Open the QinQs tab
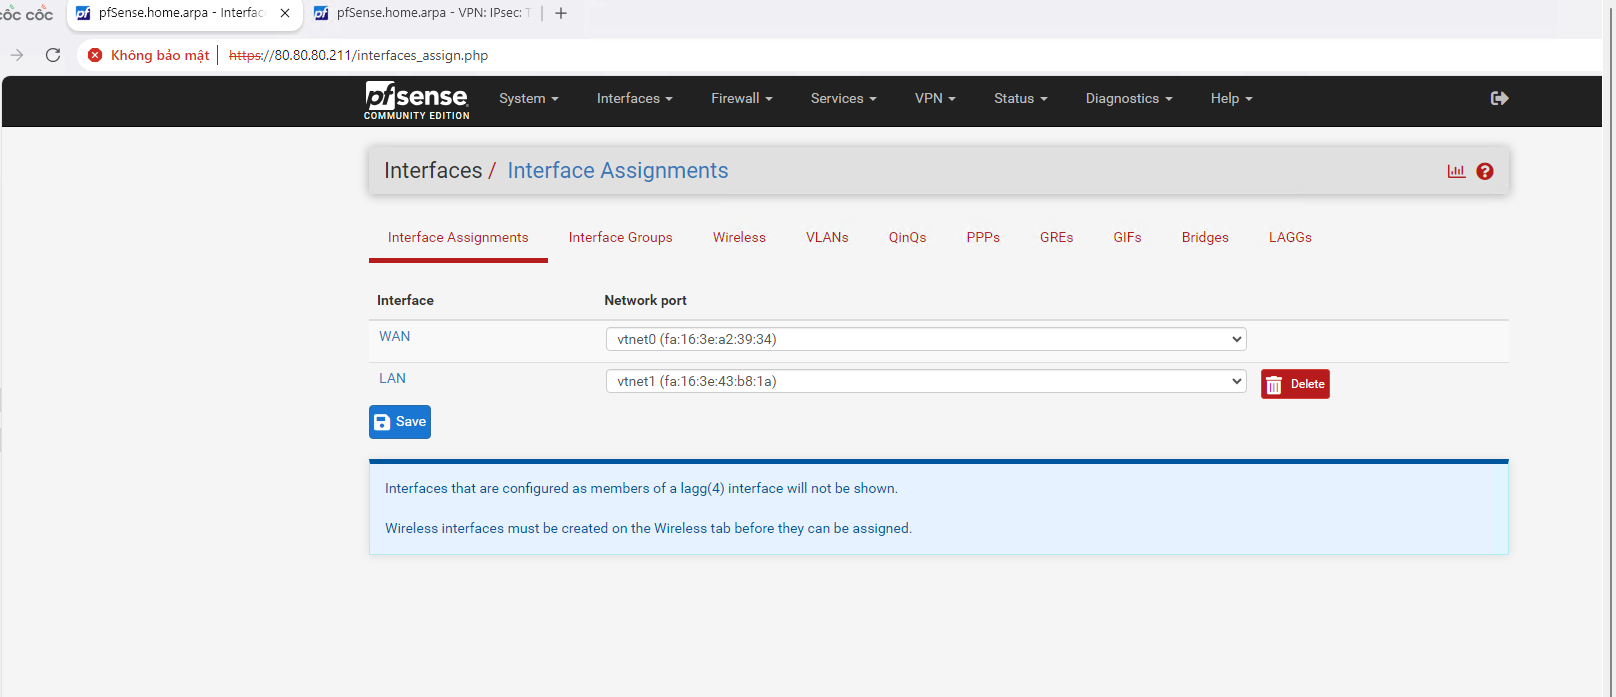The height and width of the screenshot is (697, 1616). click(x=908, y=237)
